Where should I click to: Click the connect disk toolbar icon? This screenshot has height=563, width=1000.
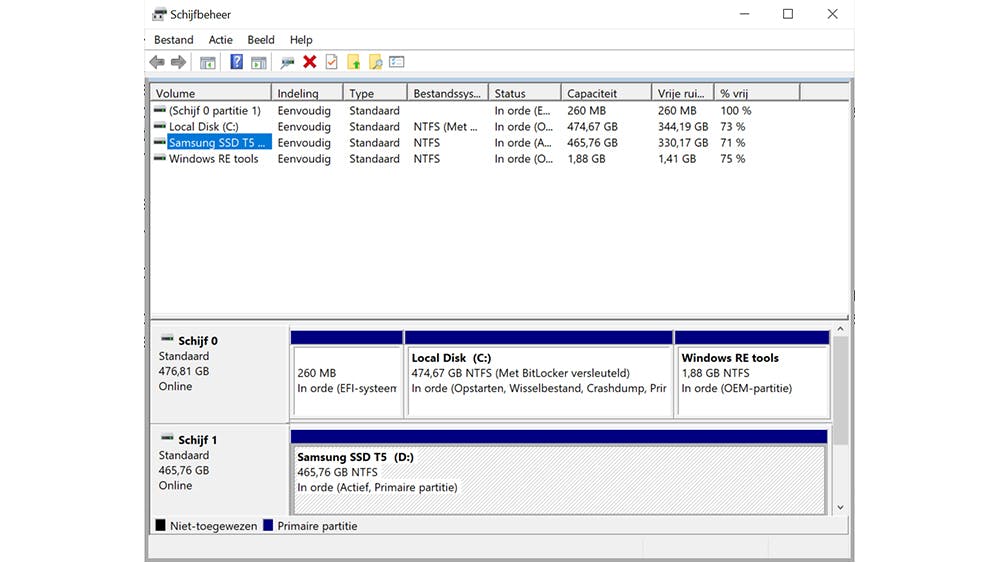pos(288,62)
